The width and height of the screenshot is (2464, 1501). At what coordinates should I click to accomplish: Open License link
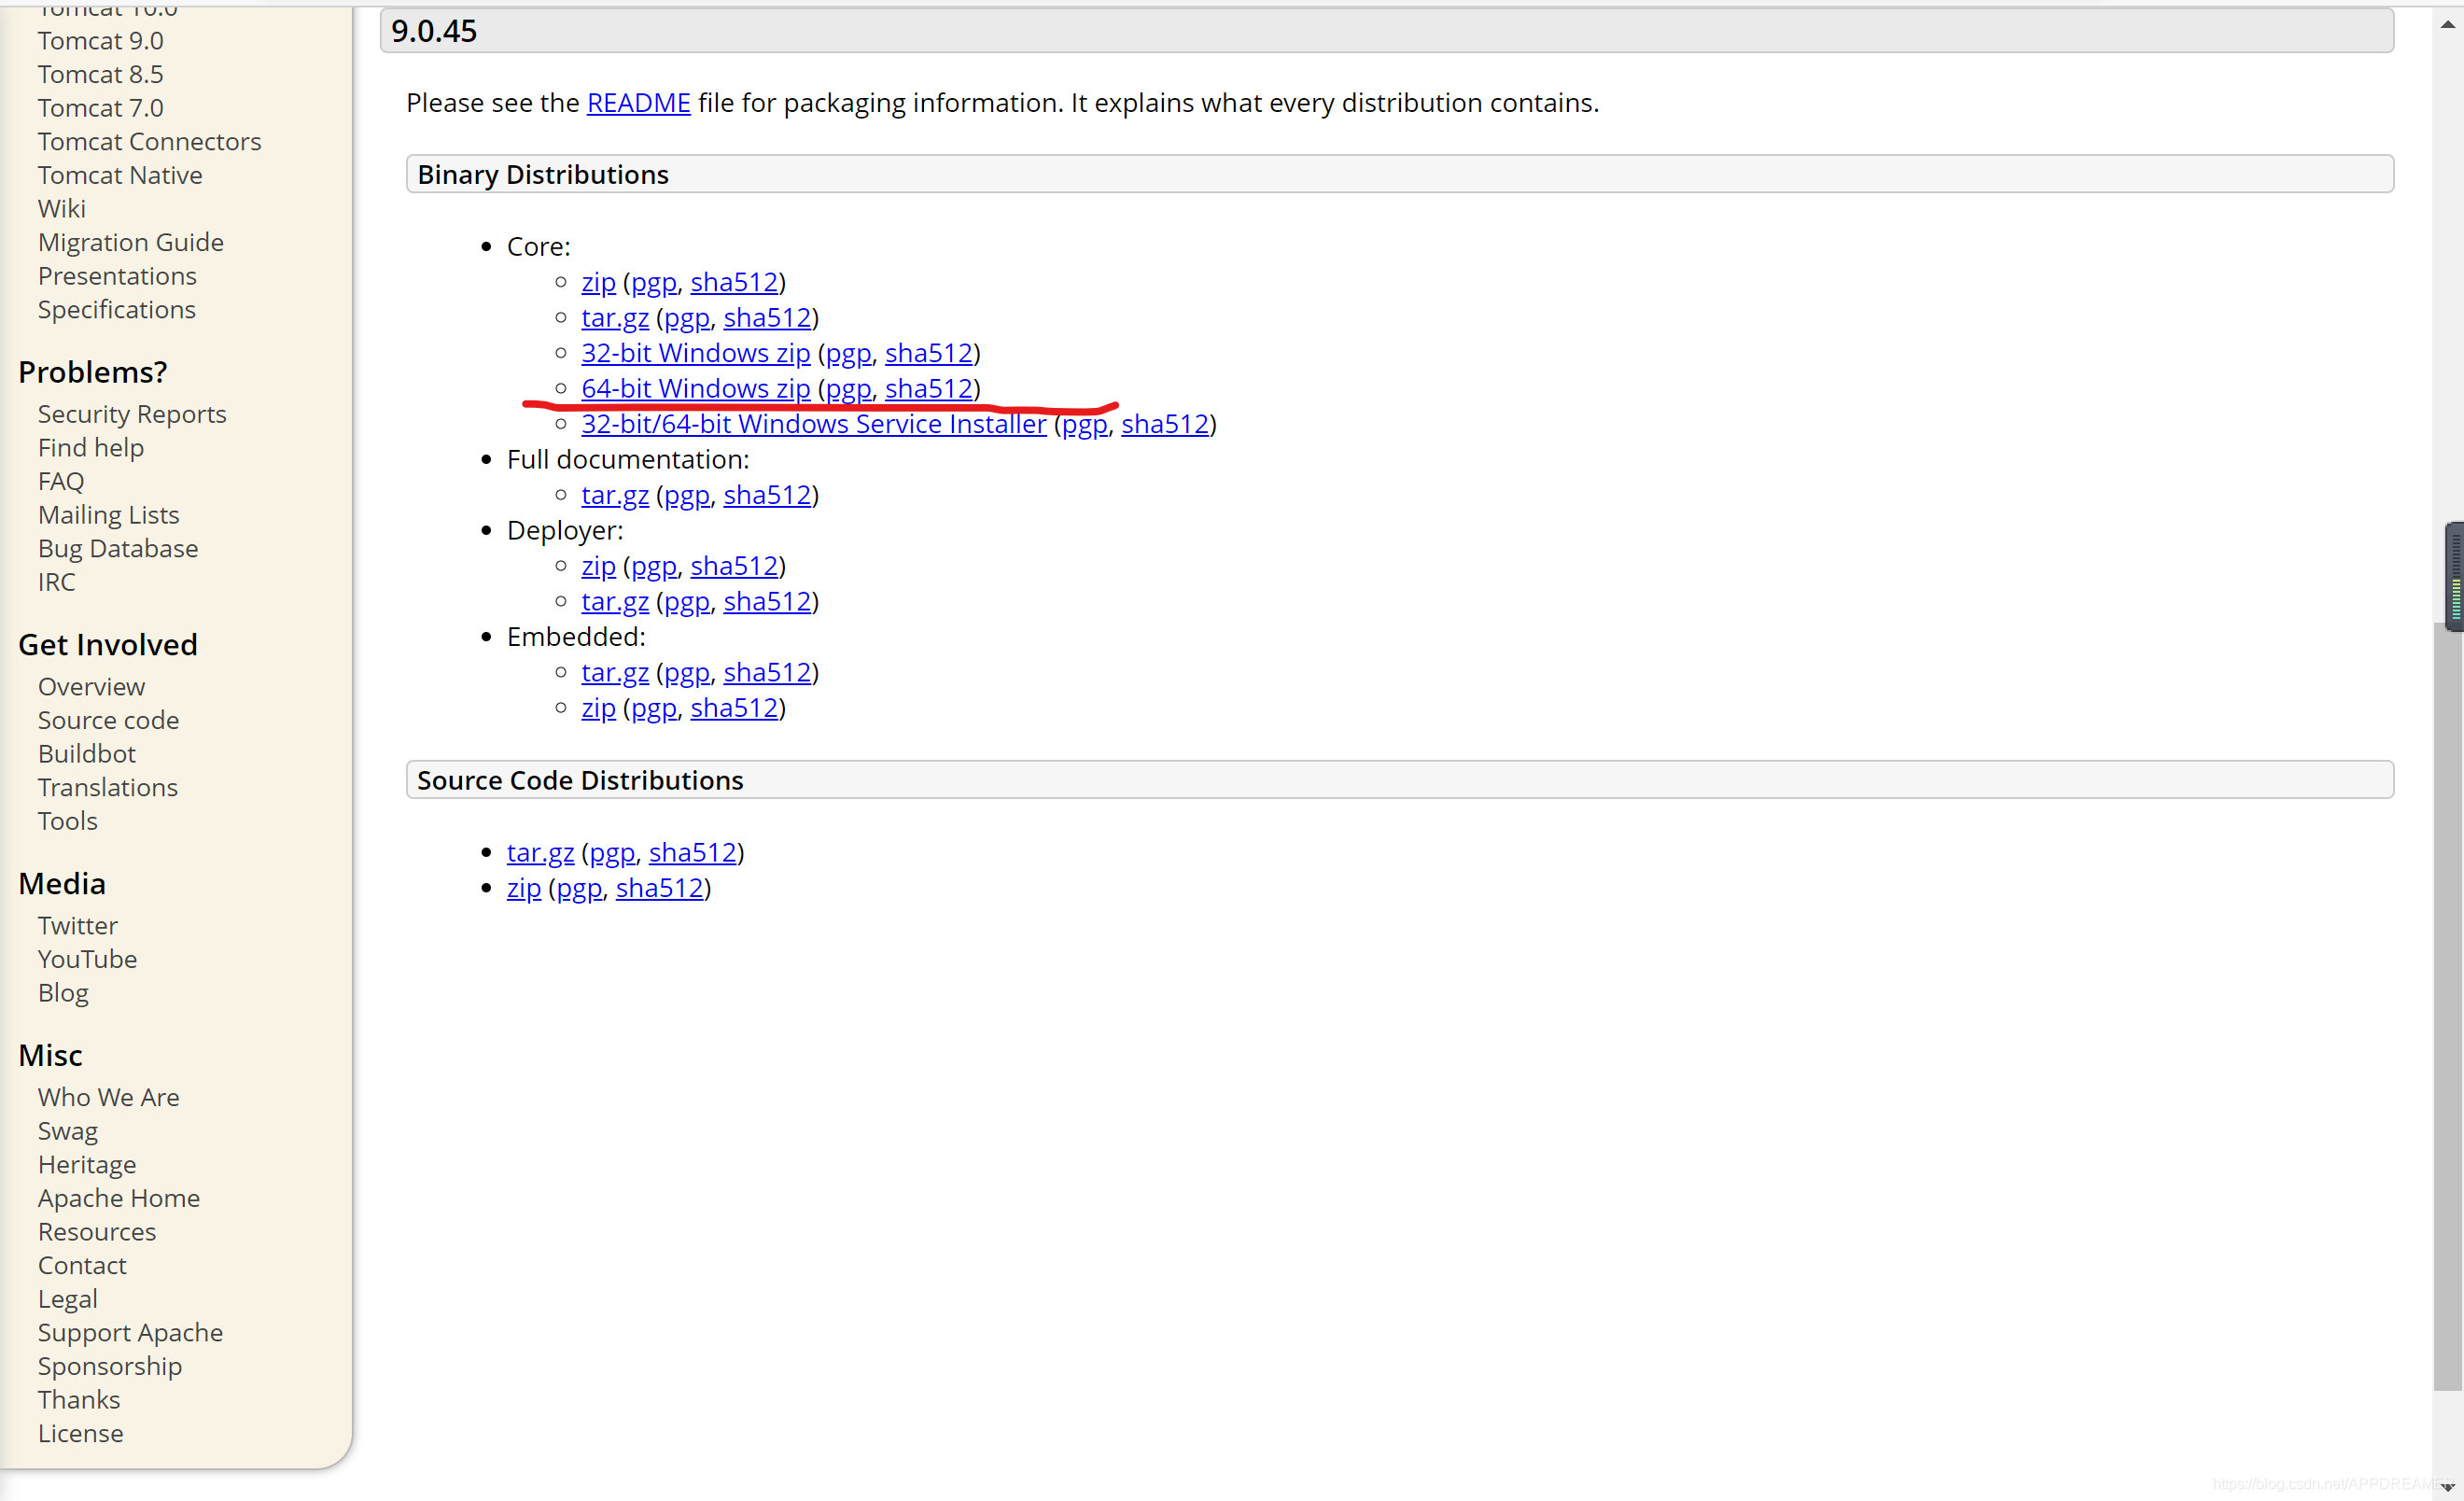[80, 1433]
